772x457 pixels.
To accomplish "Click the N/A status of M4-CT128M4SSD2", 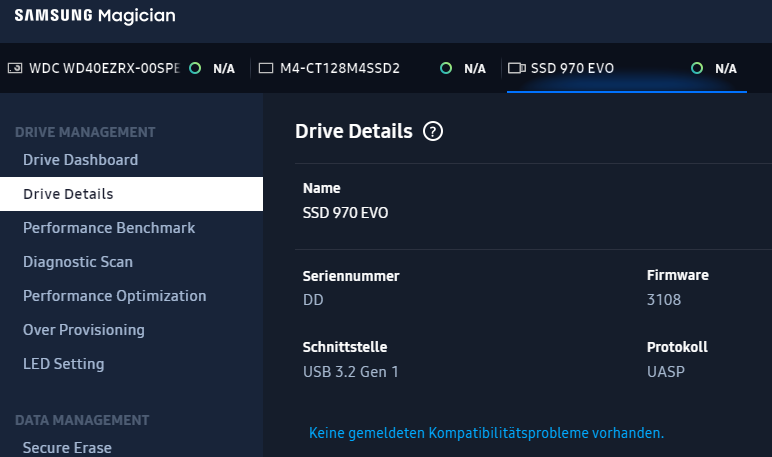I will 475,68.
